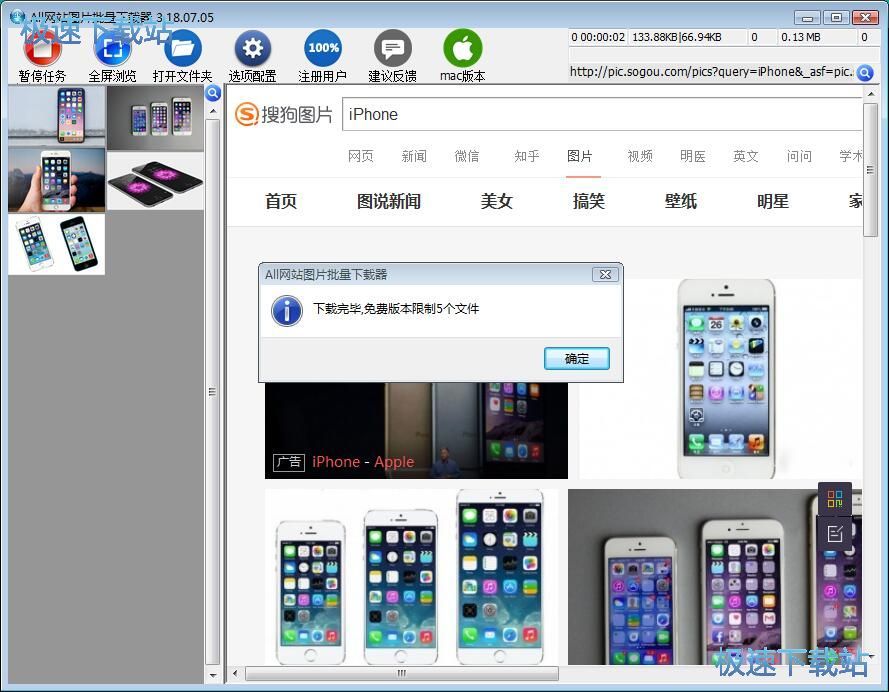This screenshot has width=889, height=692.
Task: Open the 英文 tab
Action: click(x=746, y=156)
